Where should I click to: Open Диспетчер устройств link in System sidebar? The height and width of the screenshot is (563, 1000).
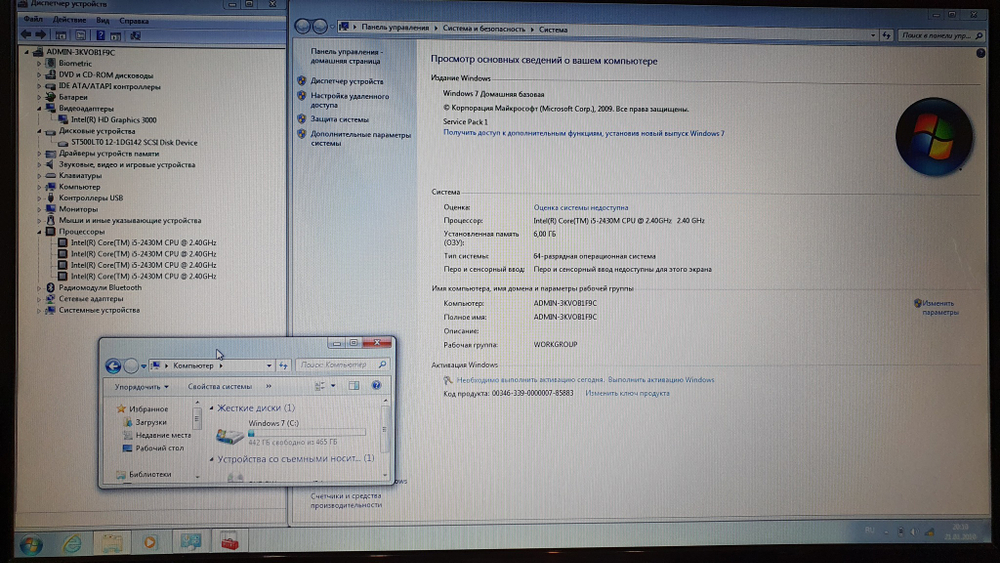click(x=347, y=82)
